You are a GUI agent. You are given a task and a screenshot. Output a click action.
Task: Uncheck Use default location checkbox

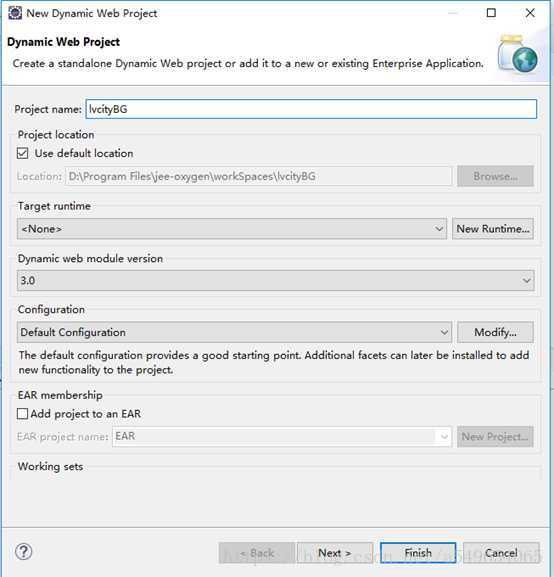(22, 153)
